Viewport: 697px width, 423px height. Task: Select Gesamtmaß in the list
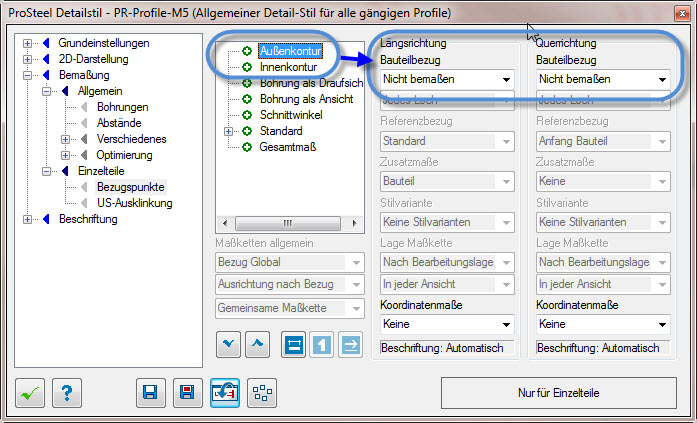click(288, 147)
